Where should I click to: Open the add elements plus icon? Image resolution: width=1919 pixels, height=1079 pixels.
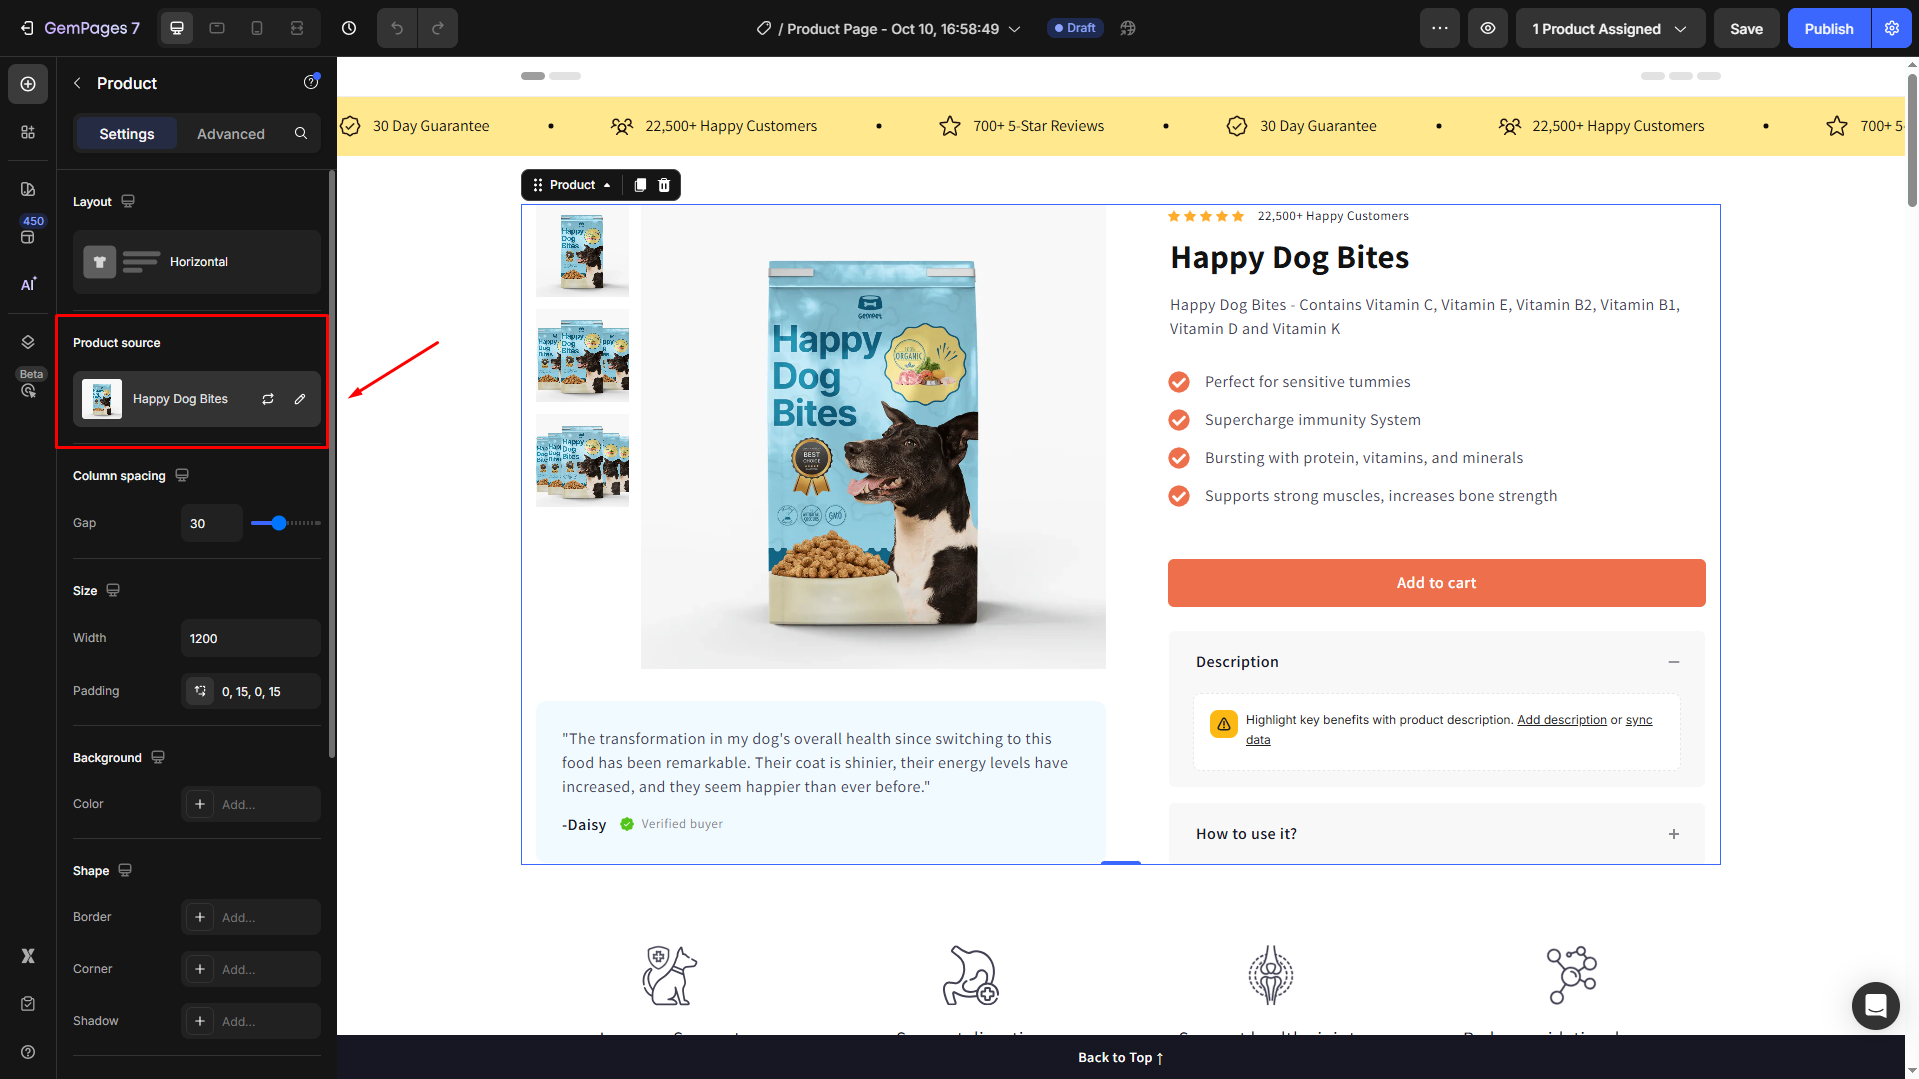pyautogui.click(x=28, y=84)
